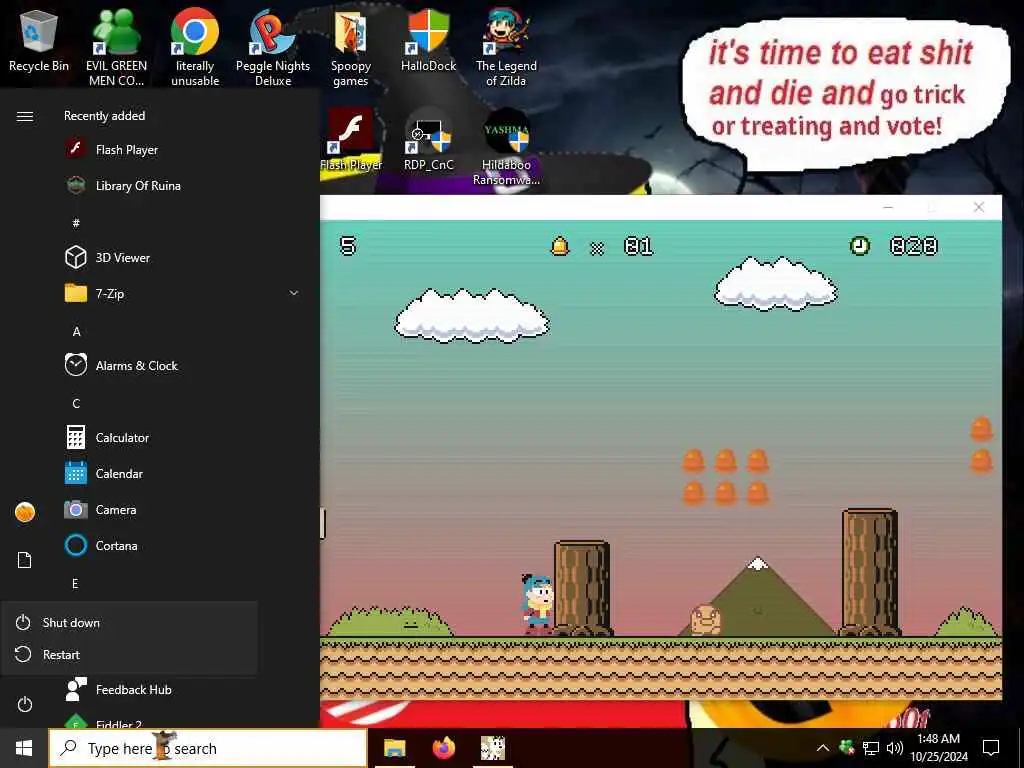Screen dimensions: 1024x768
Task: Select Shut down in power menu
Action: tap(129, 622)
